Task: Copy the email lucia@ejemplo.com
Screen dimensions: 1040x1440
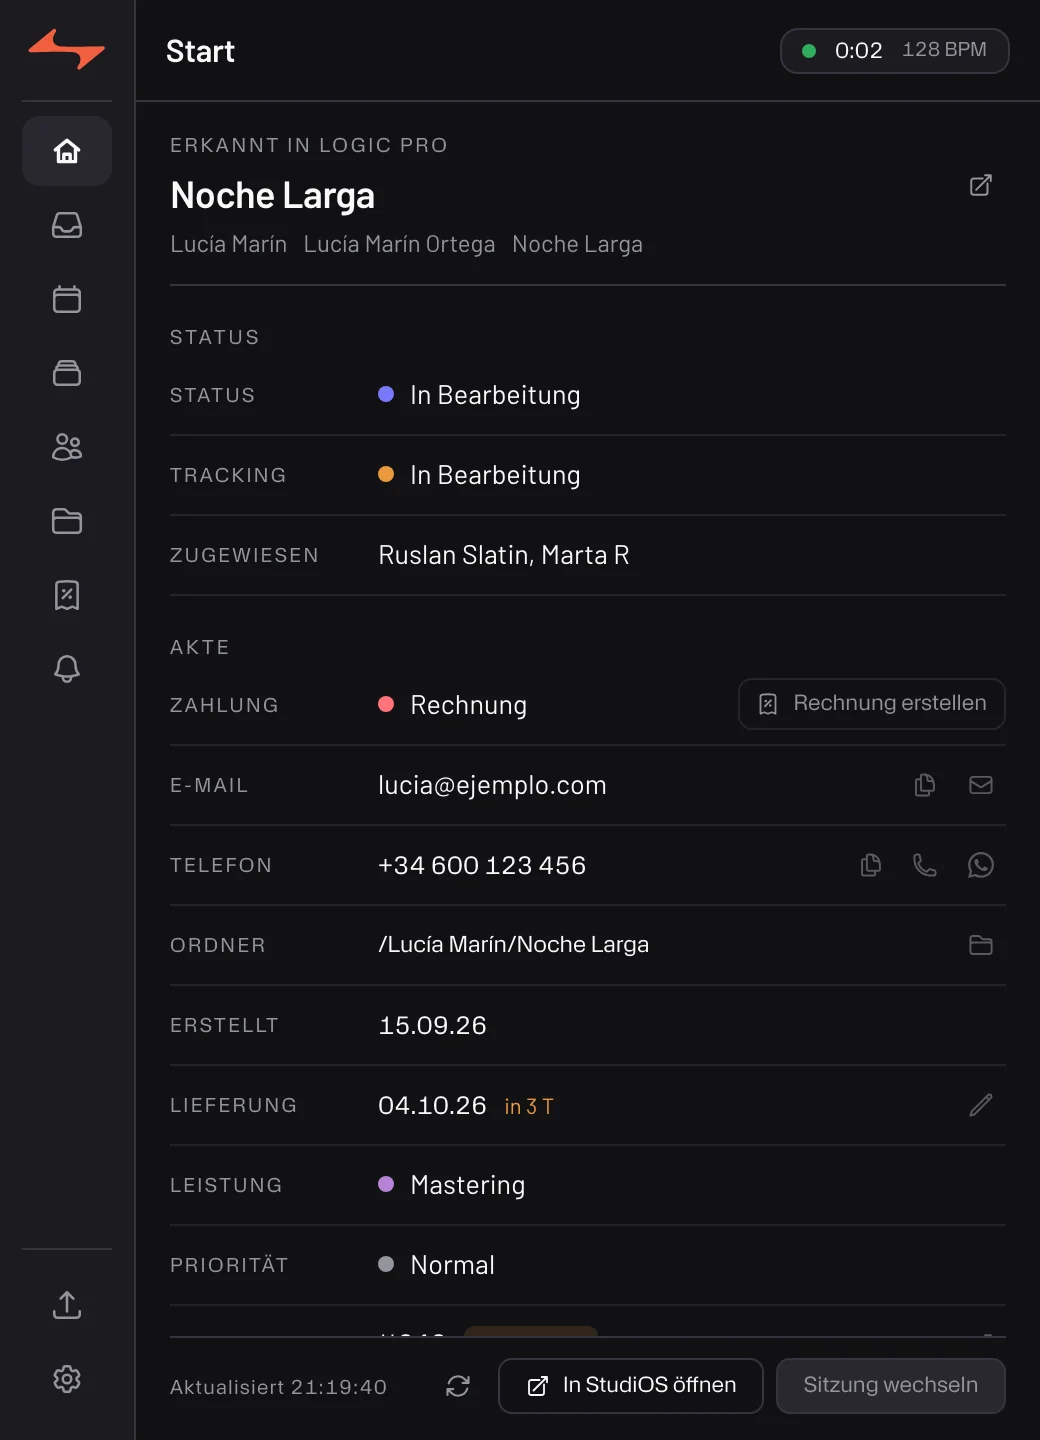Action: [x=925, y=785]
